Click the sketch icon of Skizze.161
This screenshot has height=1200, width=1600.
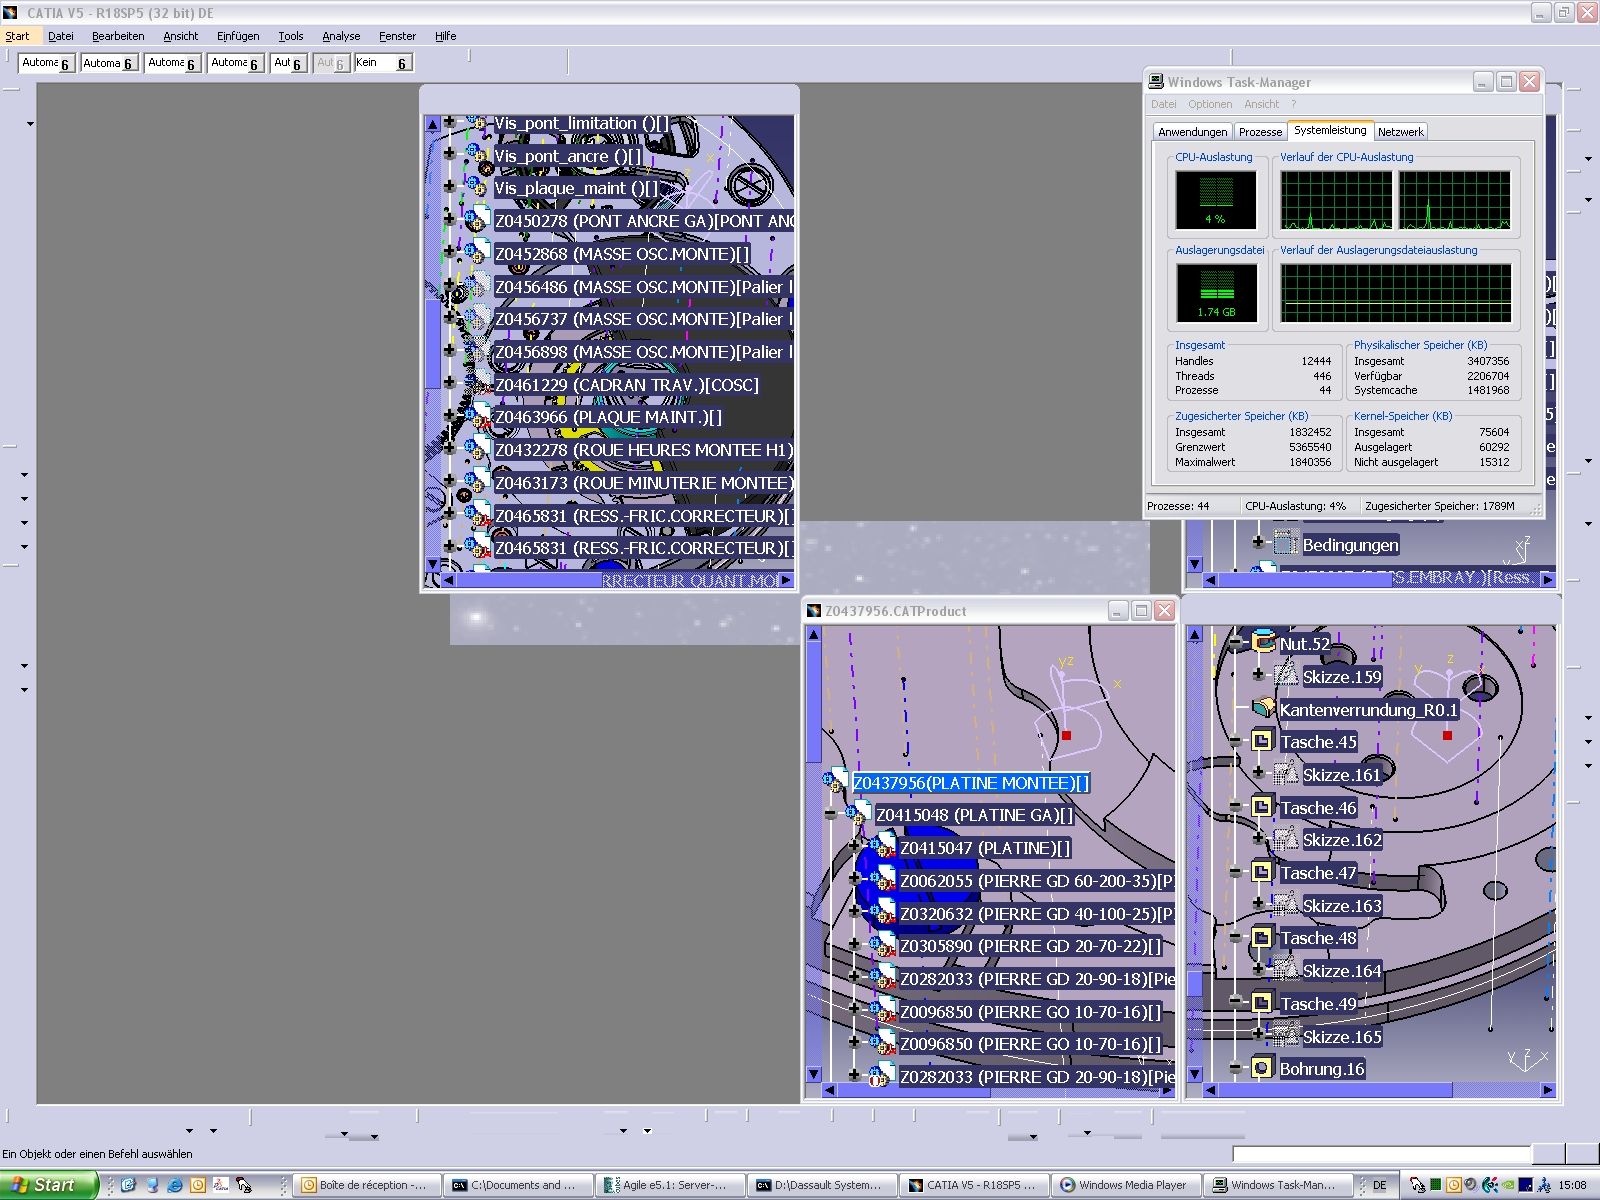(x=1286, y=773)
